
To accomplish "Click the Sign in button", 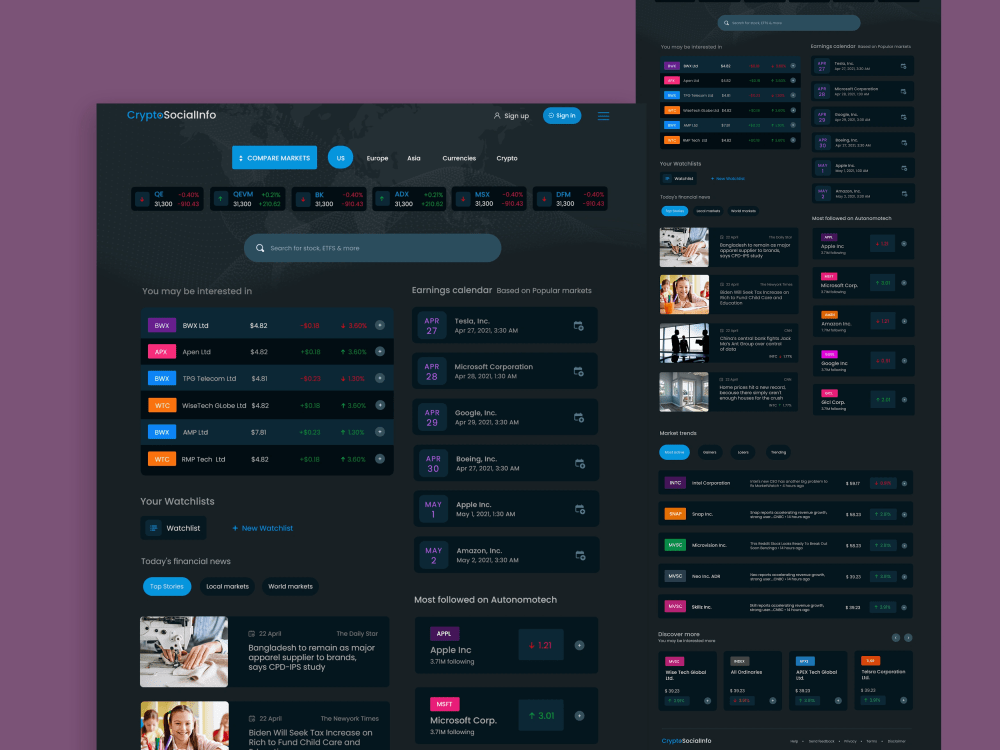I will coord(562,115).
